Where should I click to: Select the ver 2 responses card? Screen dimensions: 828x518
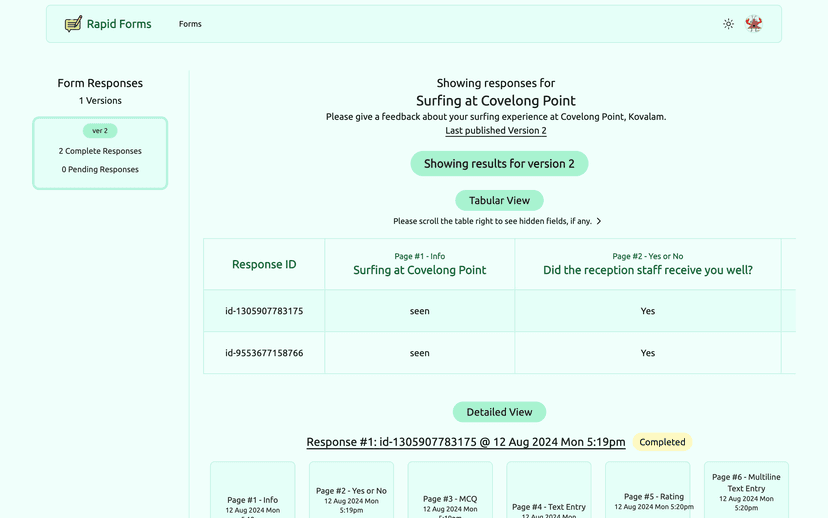100,153
